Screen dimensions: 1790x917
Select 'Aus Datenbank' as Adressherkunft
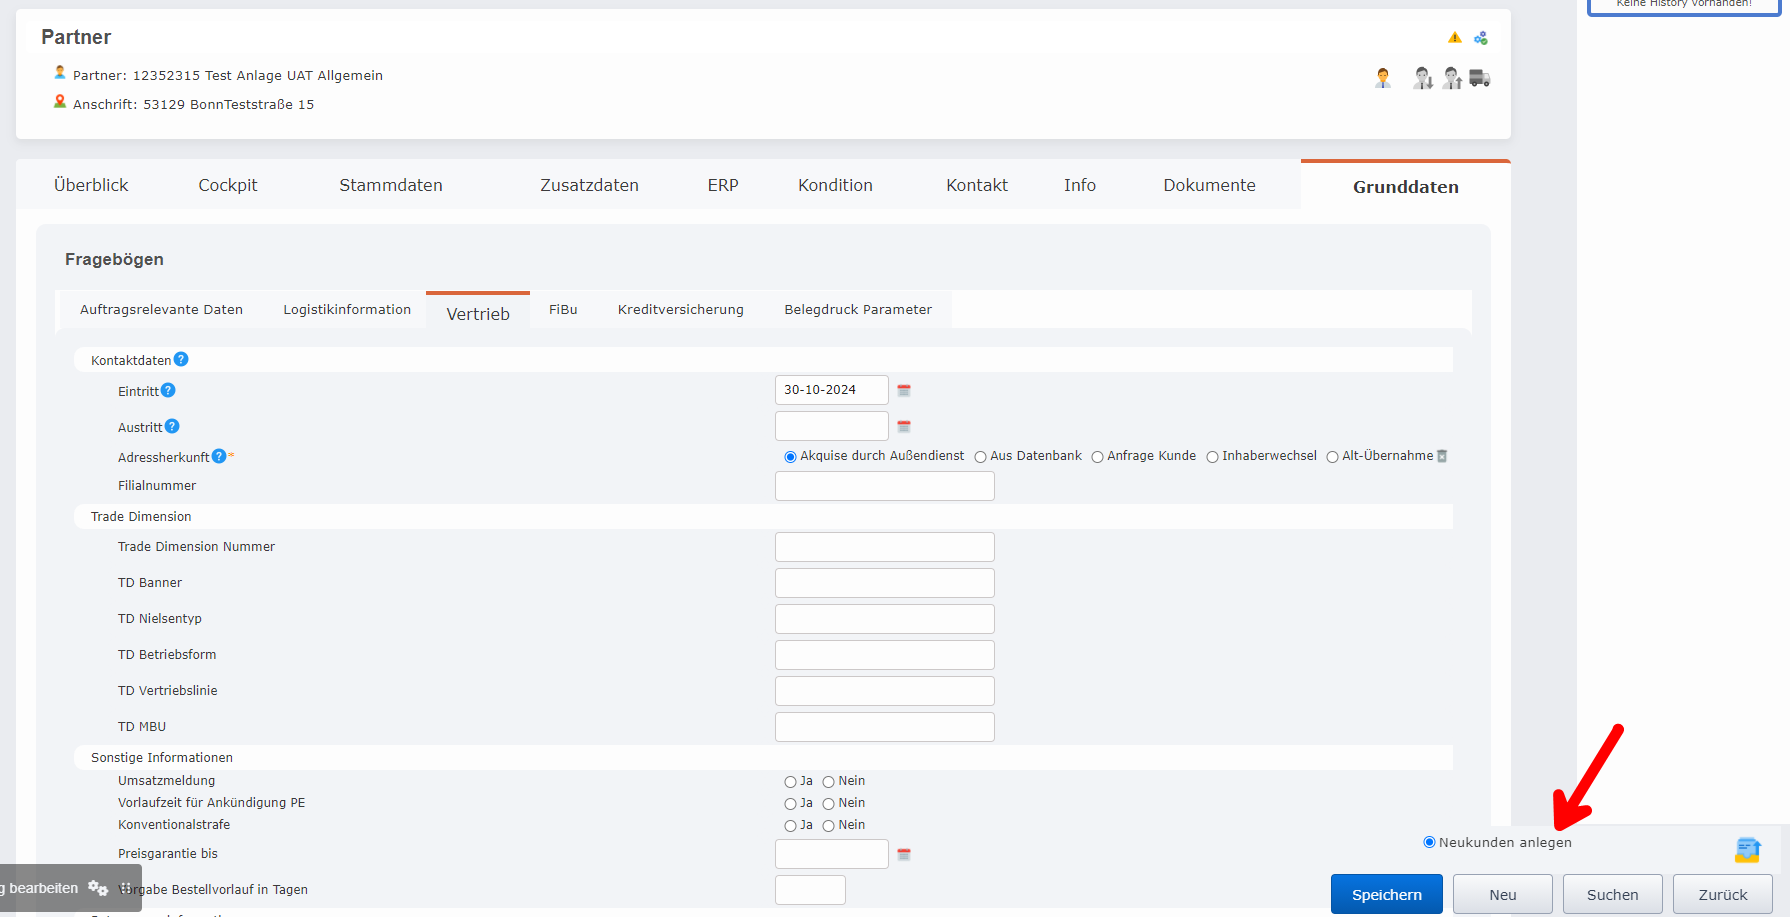click(980, 457)
